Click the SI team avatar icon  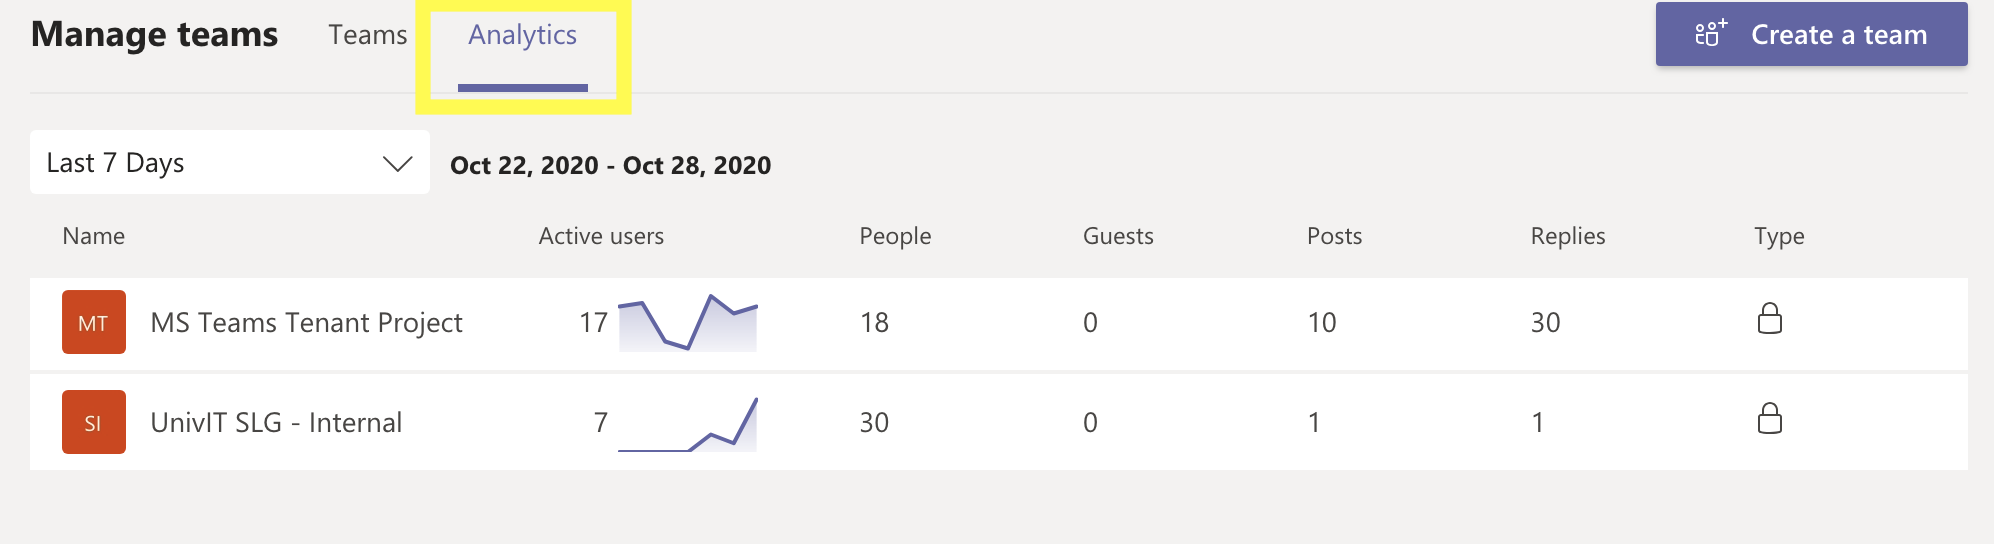point(94,422)
